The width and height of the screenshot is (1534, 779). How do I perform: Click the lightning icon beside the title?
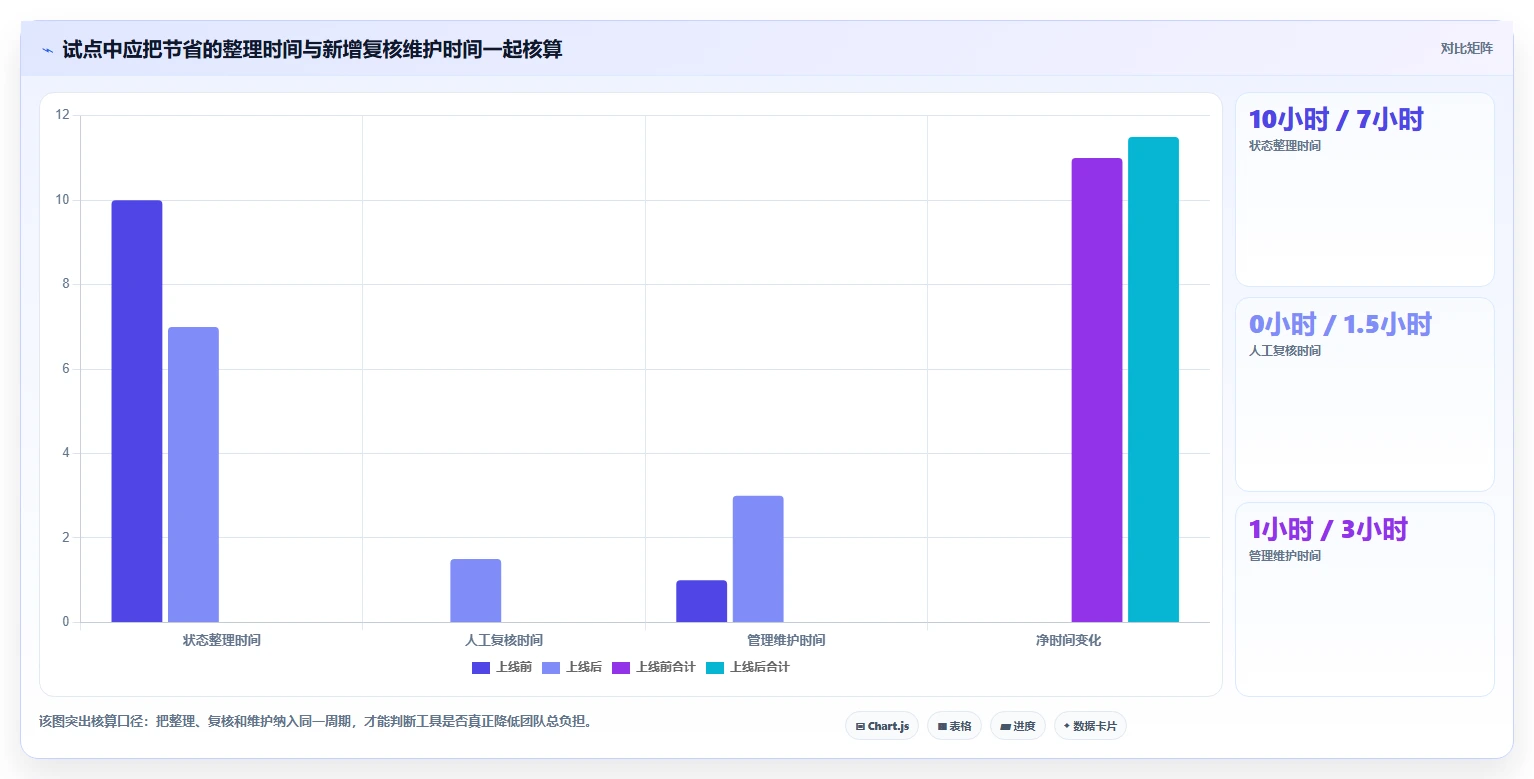pyautogui.click(x=47, y=49)
